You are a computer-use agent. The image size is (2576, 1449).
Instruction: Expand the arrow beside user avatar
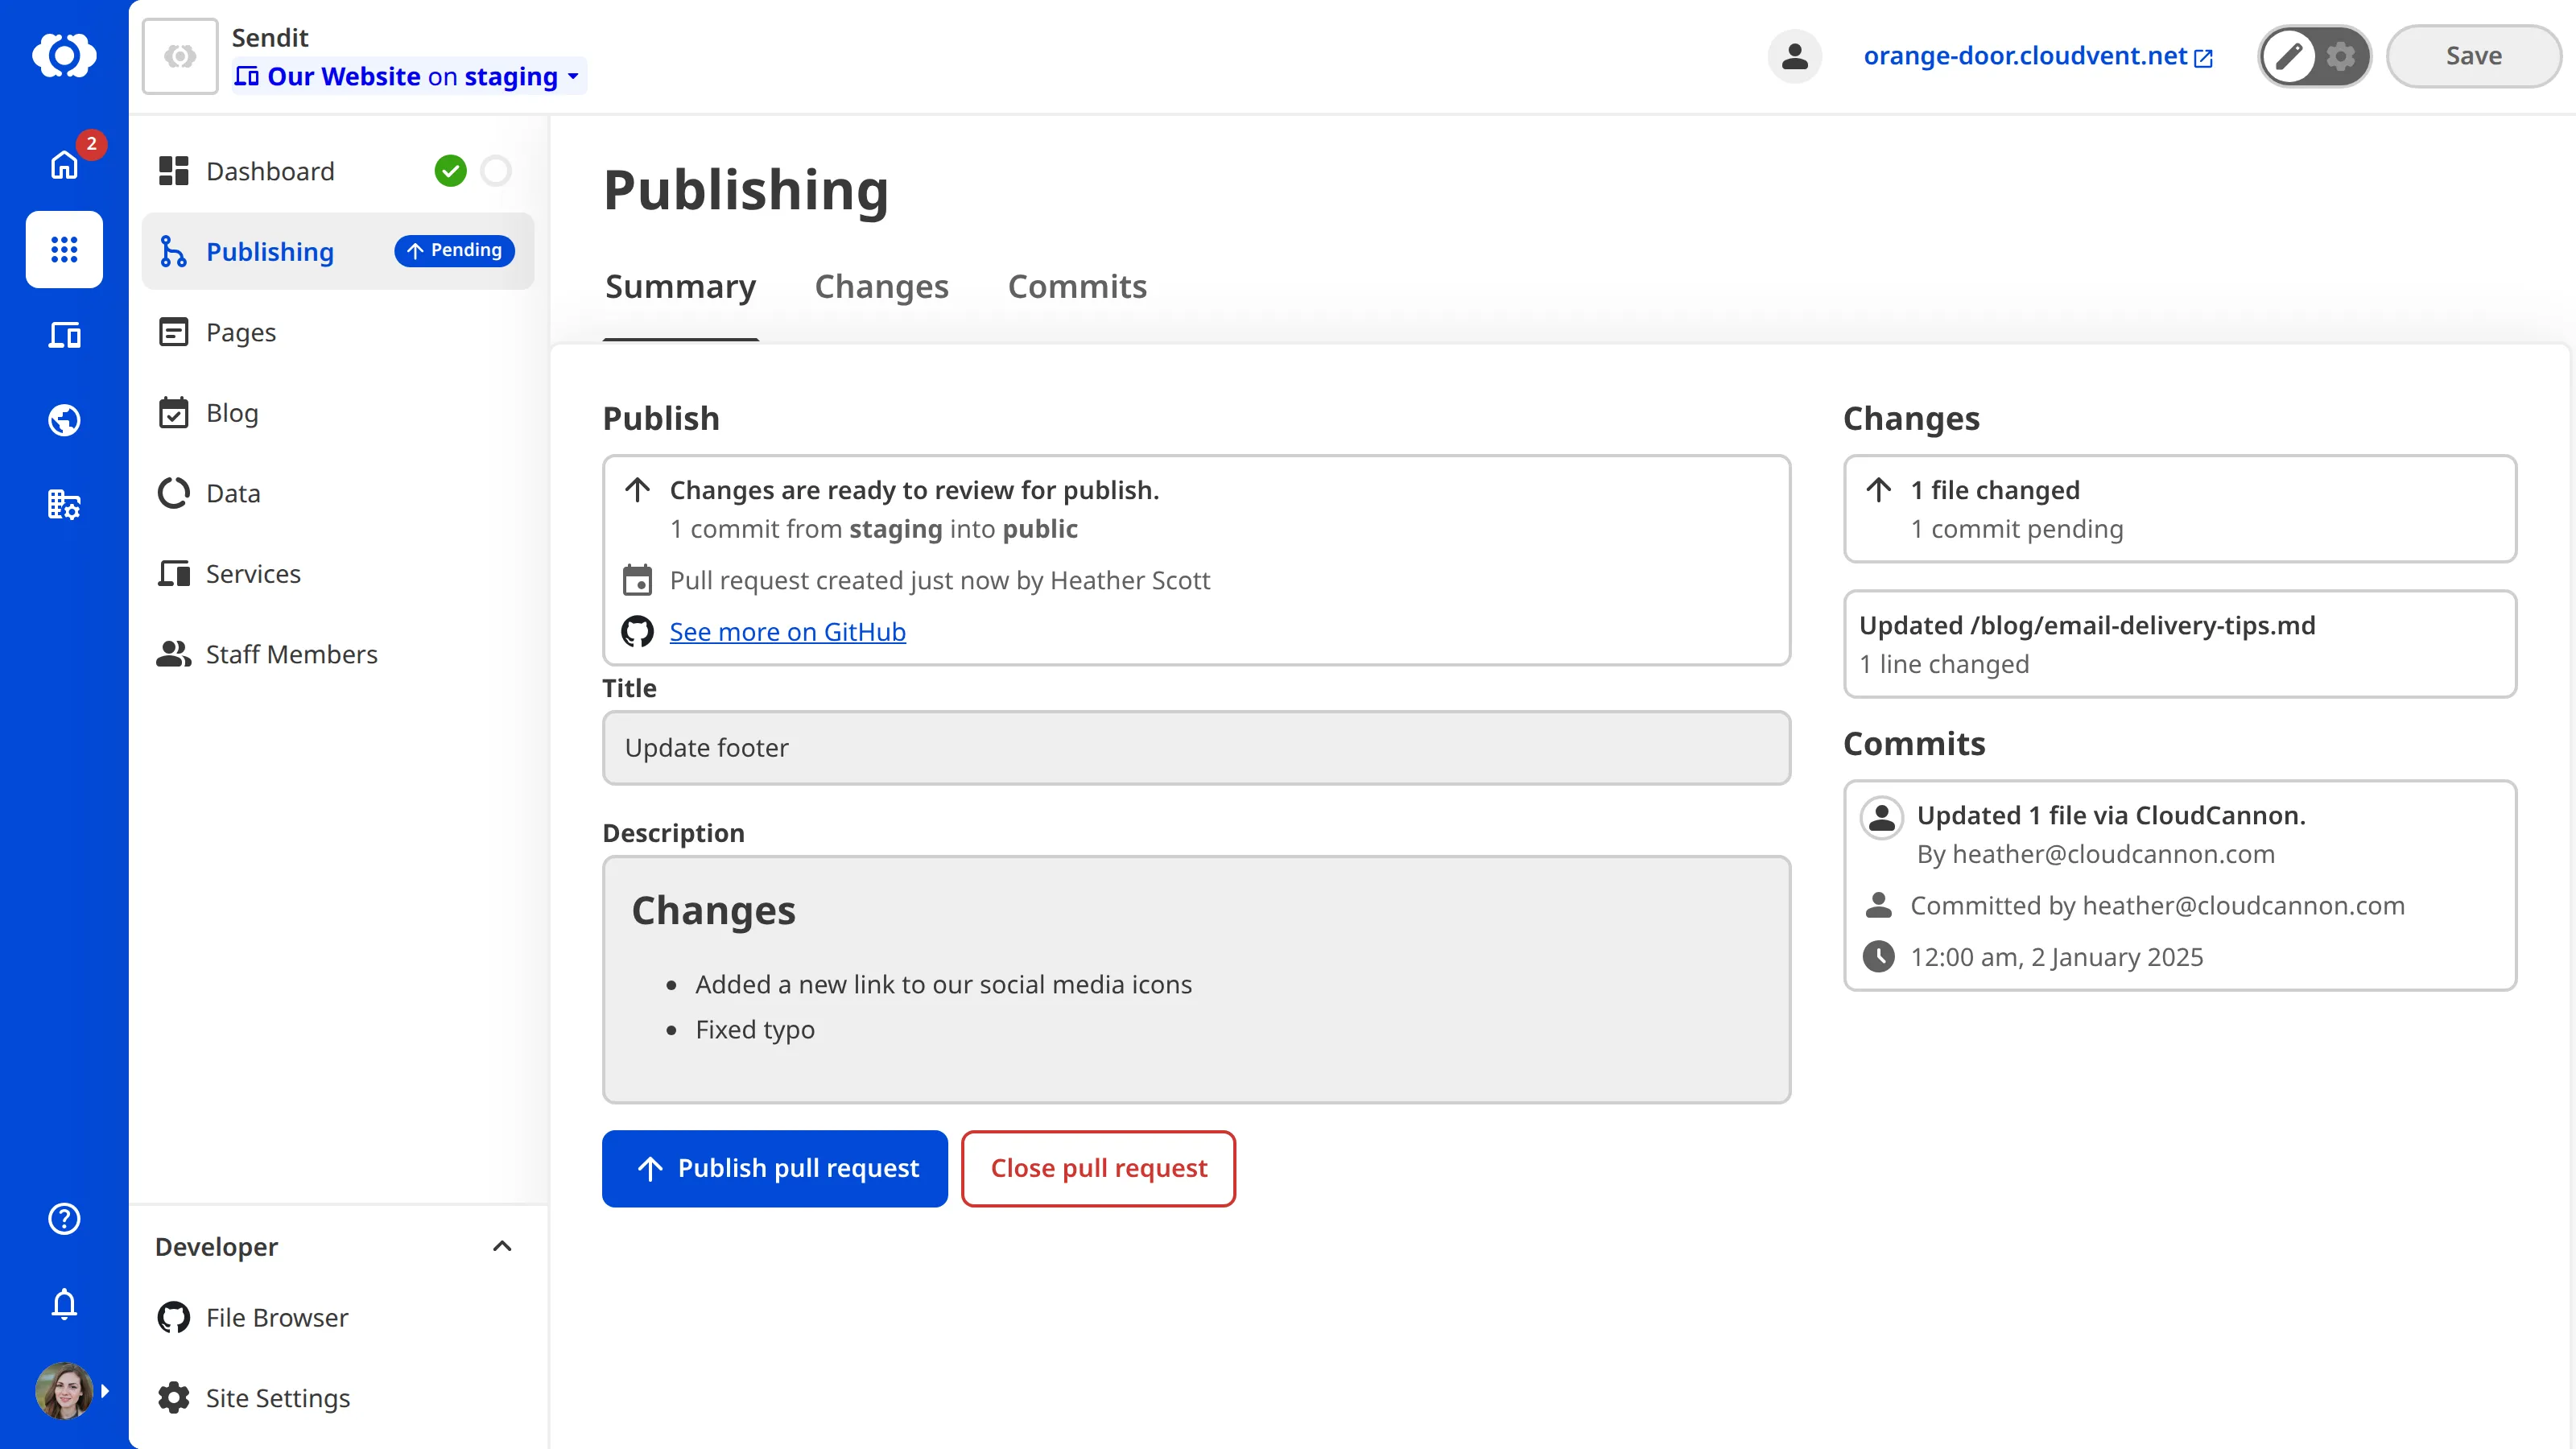(105, 1391)
